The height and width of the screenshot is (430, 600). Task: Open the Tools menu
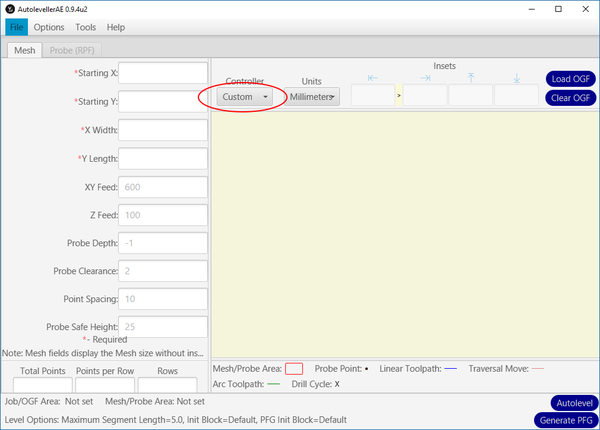tap(86, 27)
